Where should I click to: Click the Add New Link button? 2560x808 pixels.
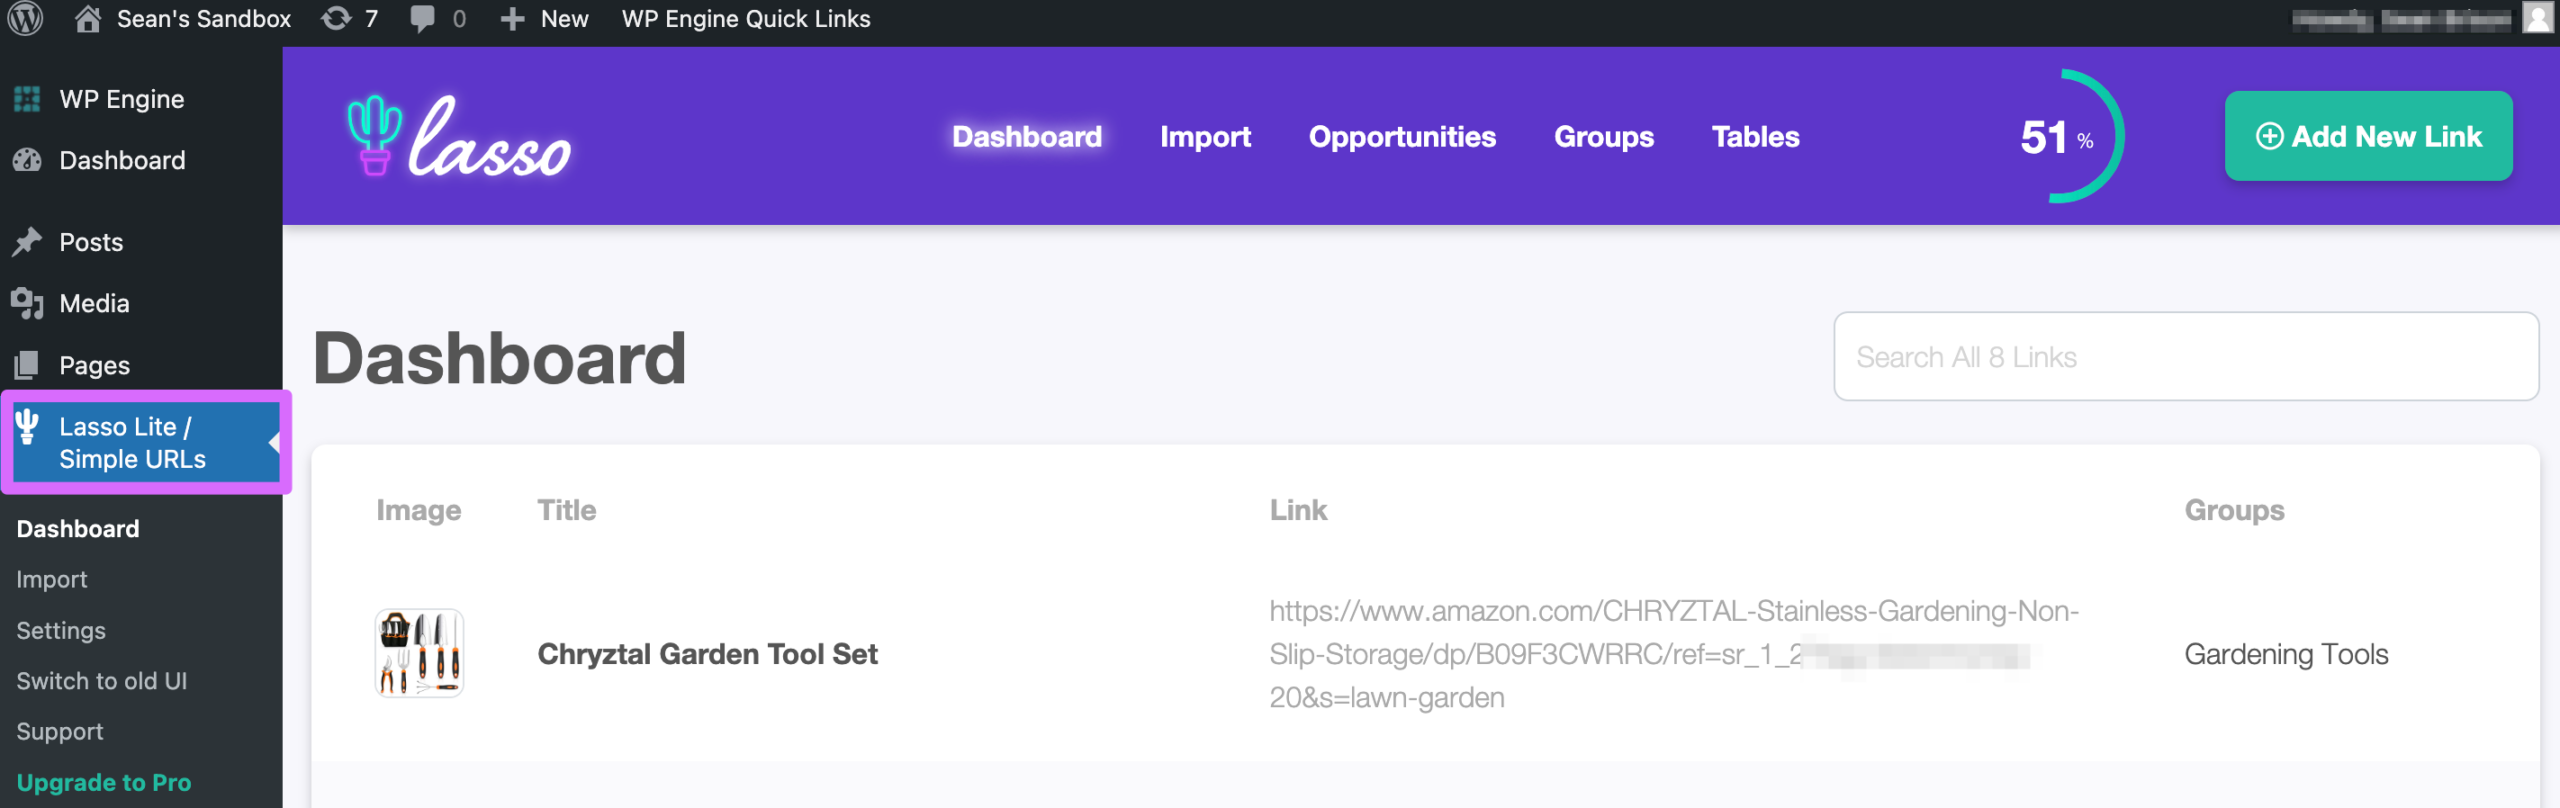[2368, 136]
